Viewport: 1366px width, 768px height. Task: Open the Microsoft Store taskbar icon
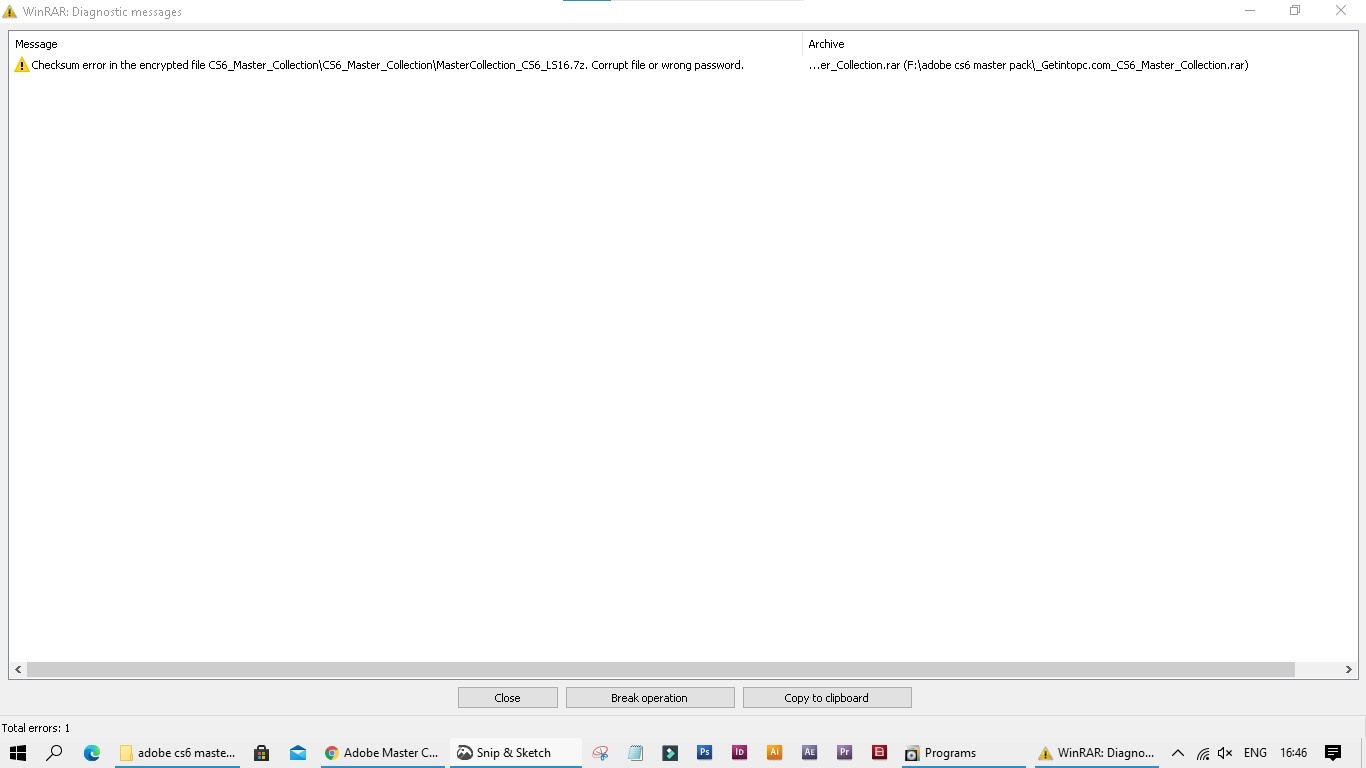click(x=261, y=753)
